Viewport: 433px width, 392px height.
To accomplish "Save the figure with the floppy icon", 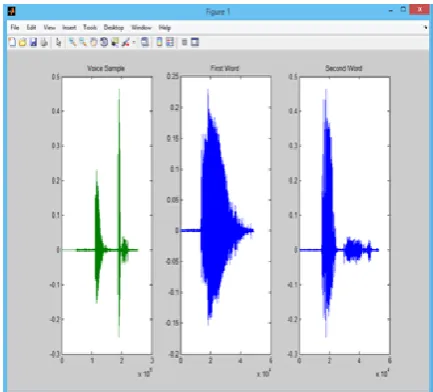I will [x=33, y=42].
